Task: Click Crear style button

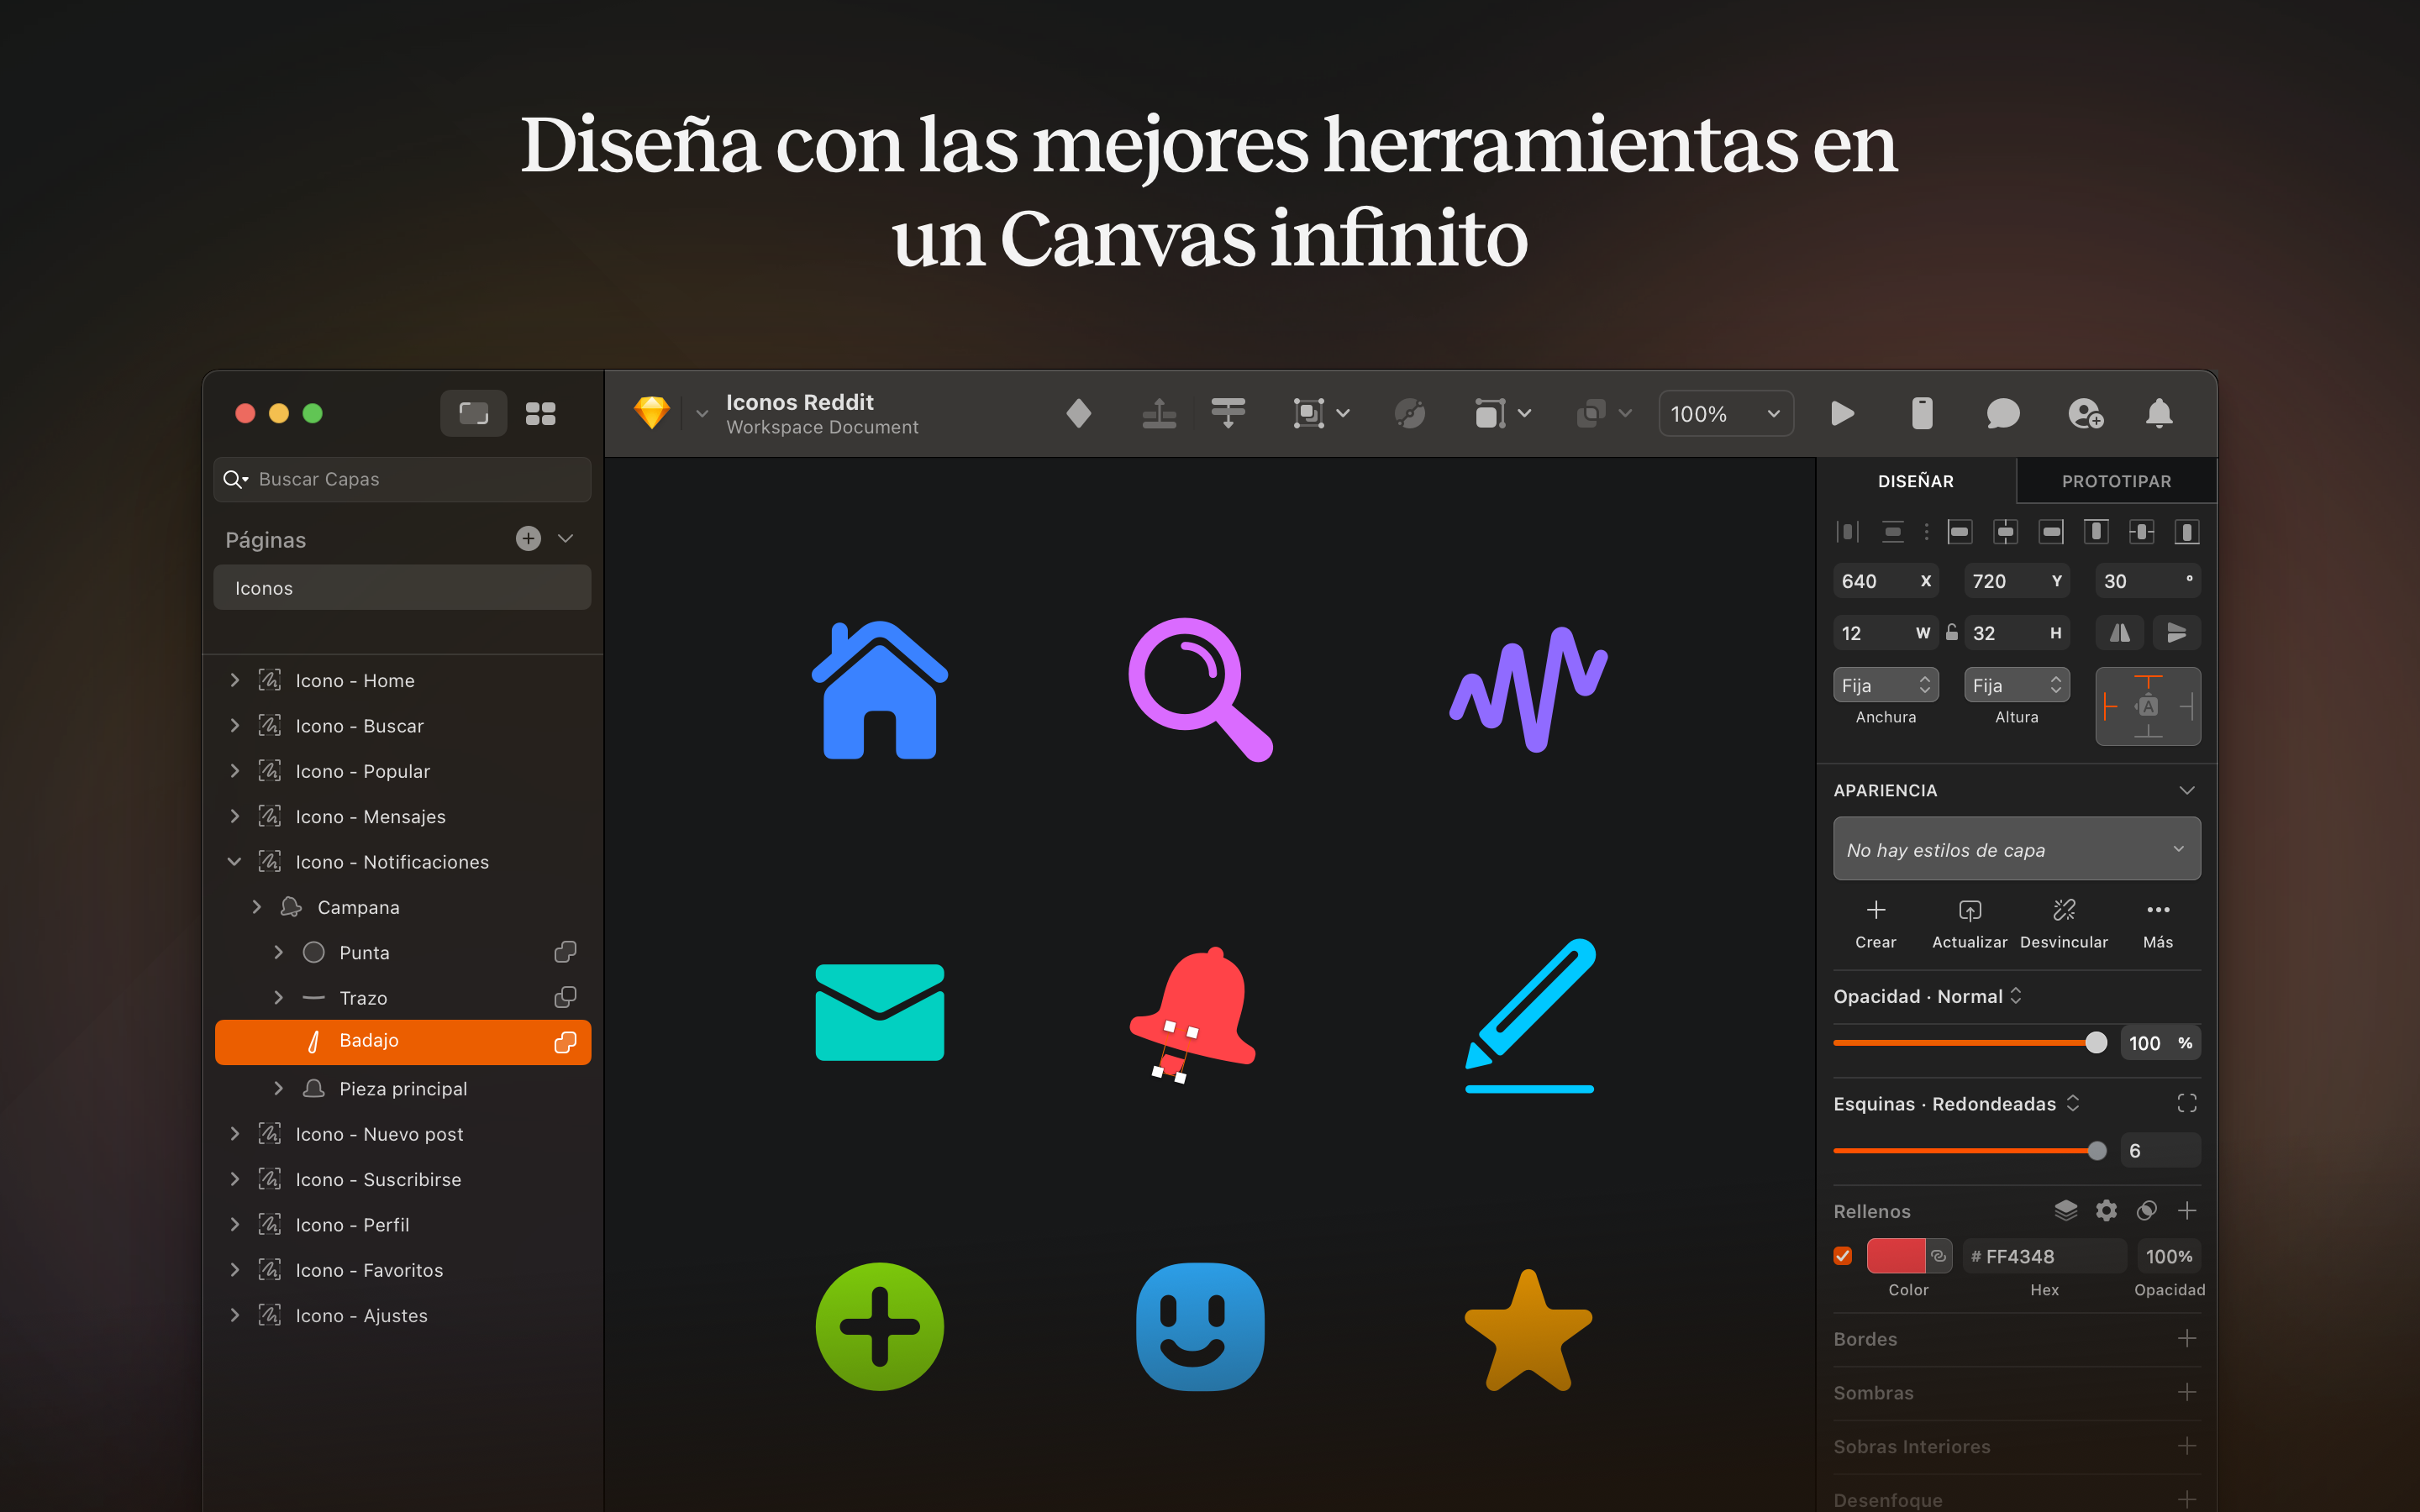Action: (1875, 923)
